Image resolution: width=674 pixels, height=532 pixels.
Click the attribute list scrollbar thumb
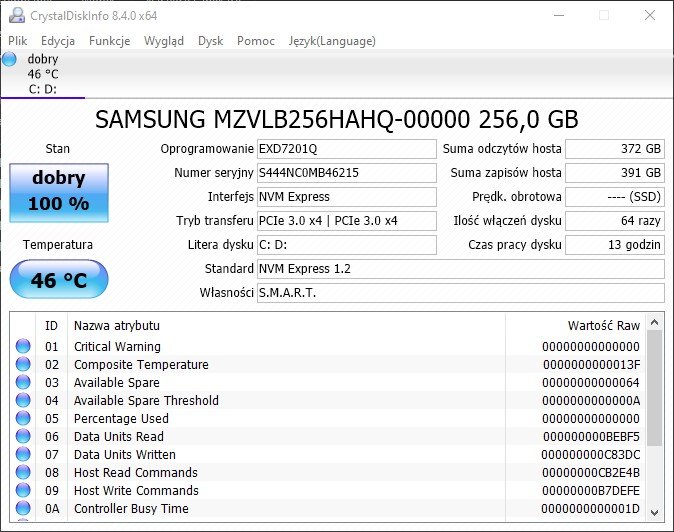pyautogui.click(x=655, y=388)
